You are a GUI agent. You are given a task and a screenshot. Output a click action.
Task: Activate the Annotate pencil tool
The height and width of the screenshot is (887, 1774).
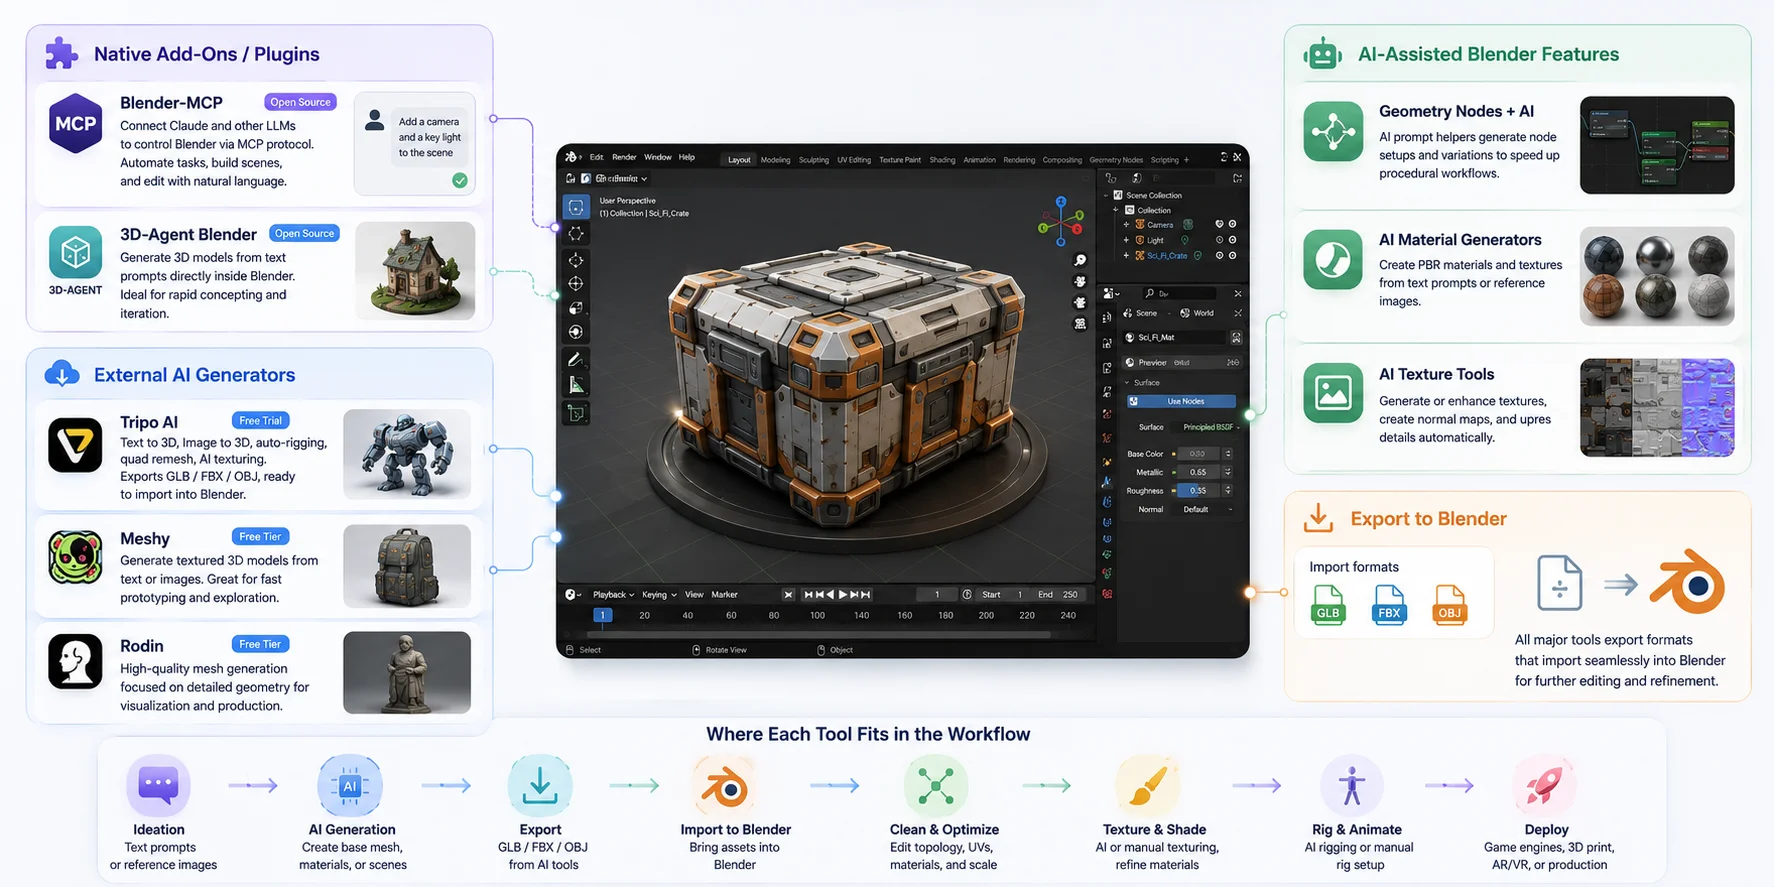coord(575,360)
